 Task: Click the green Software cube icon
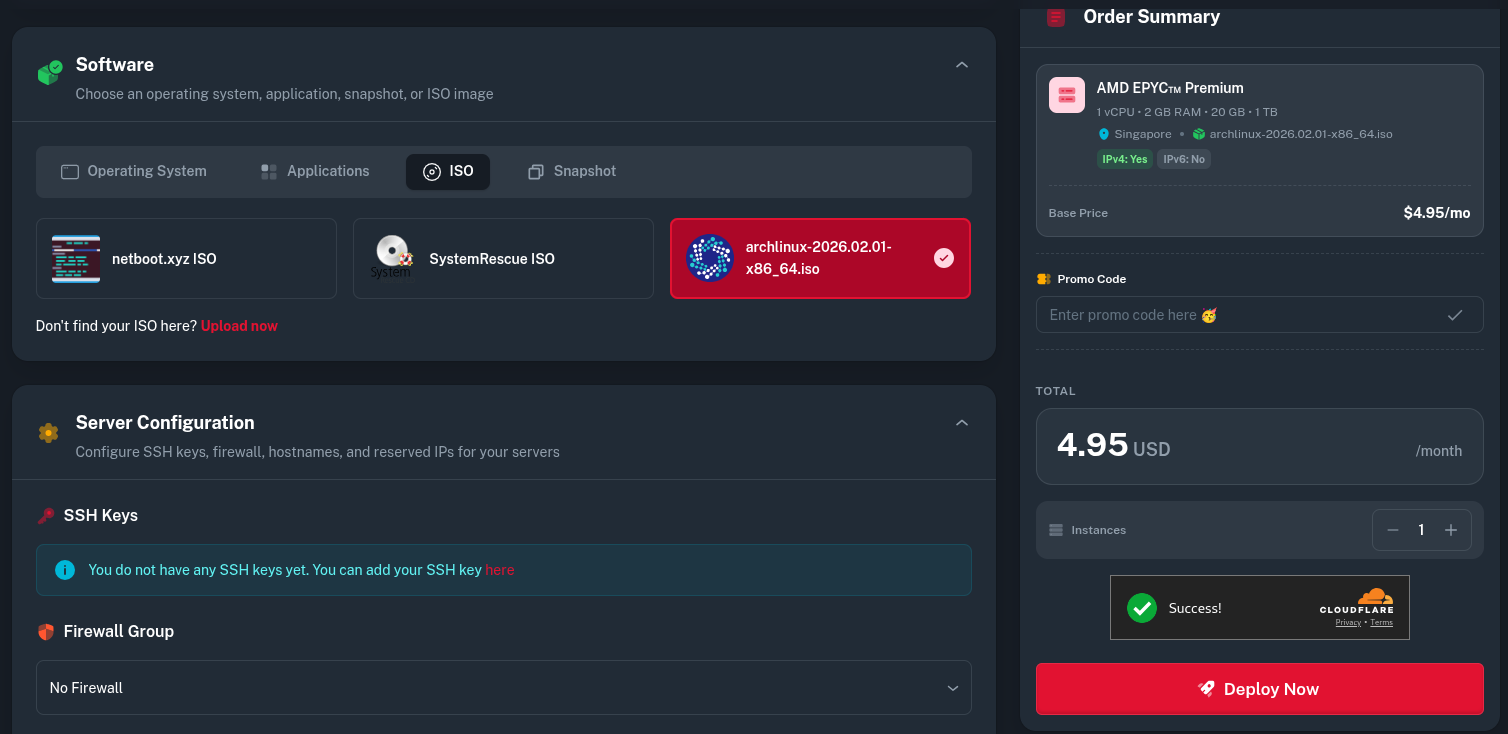click(49, 73)
